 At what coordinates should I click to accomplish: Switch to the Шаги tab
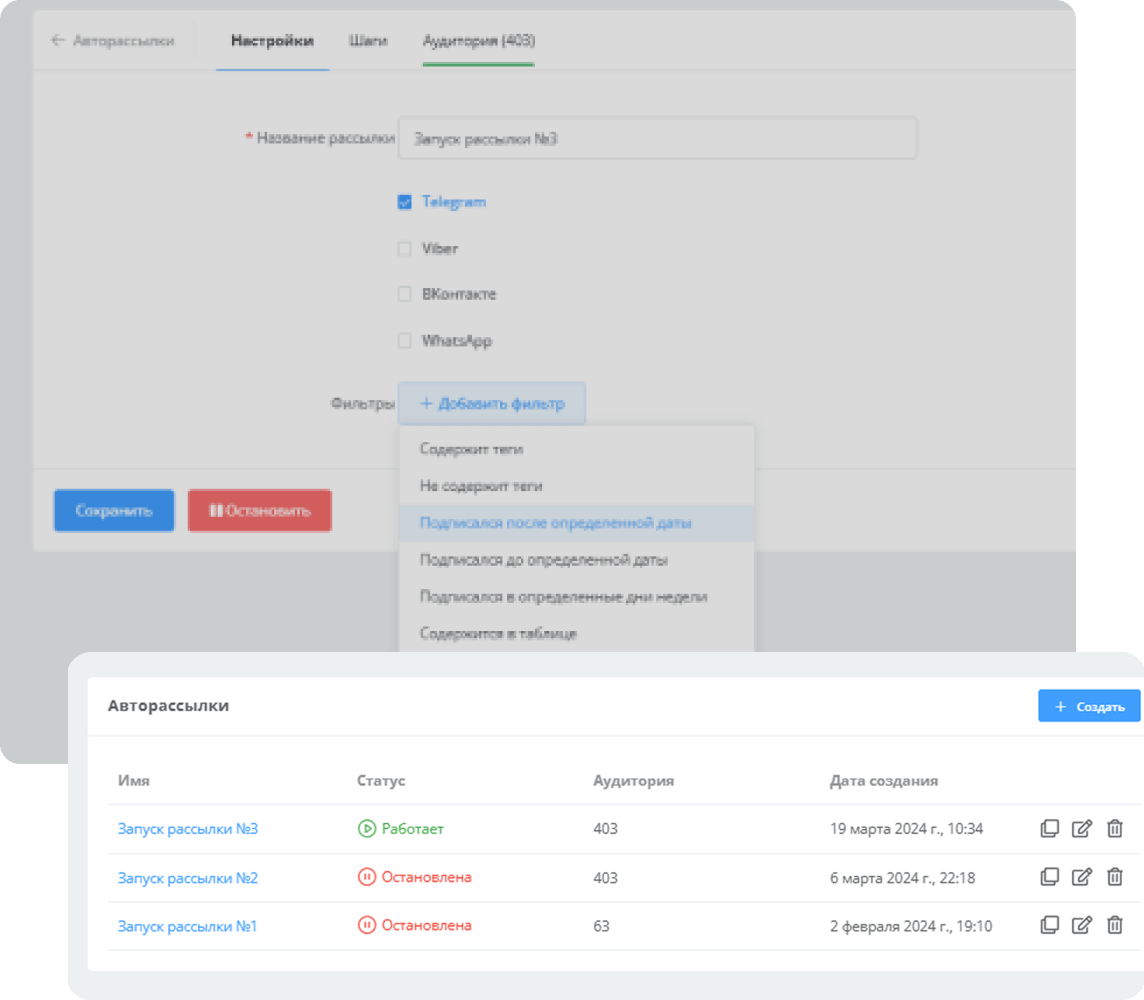tap(366, 41)
